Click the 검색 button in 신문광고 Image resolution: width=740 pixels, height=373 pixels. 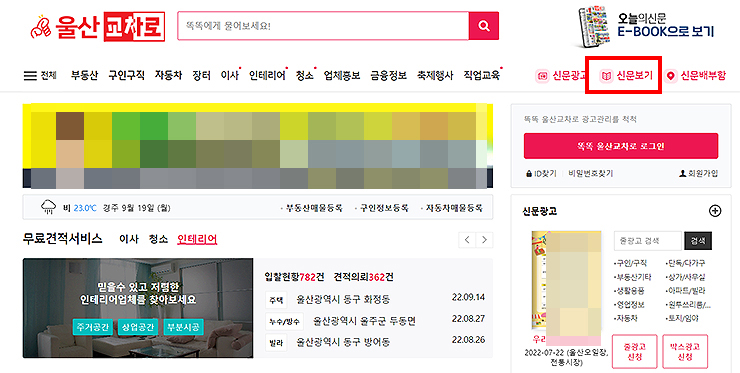click(698, 241)
